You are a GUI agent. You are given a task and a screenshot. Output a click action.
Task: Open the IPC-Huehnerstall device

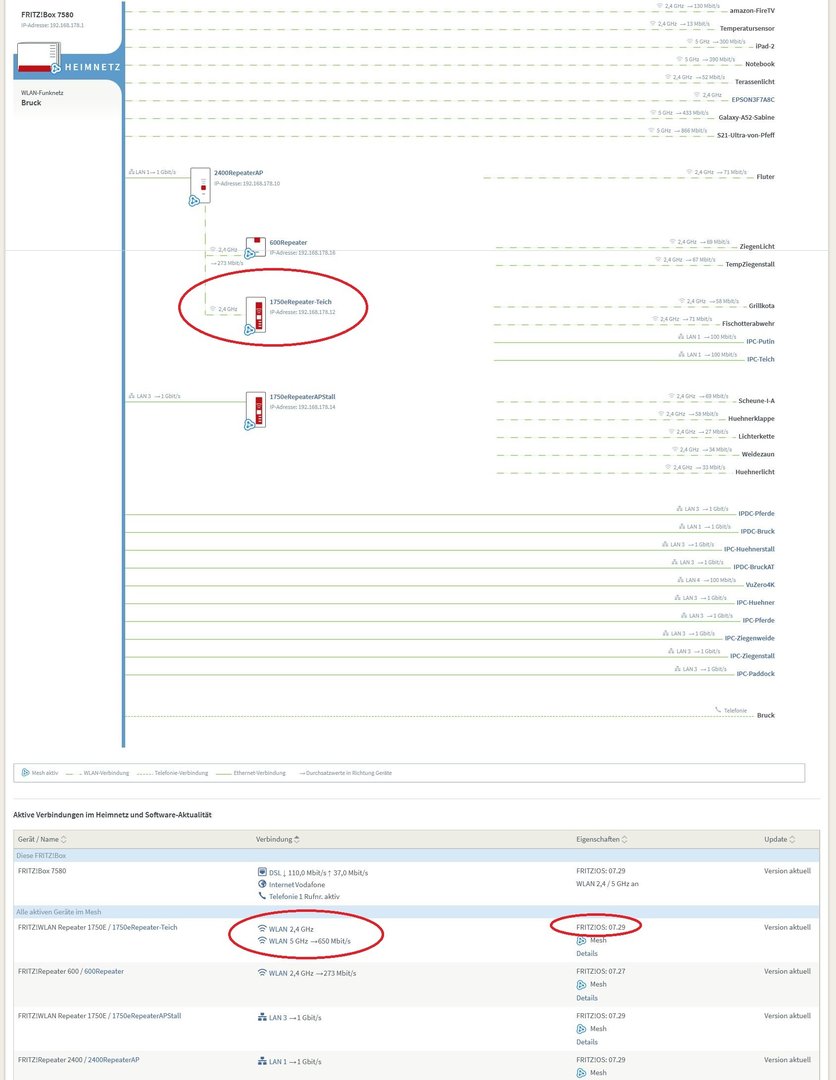[x=749, y=550]
